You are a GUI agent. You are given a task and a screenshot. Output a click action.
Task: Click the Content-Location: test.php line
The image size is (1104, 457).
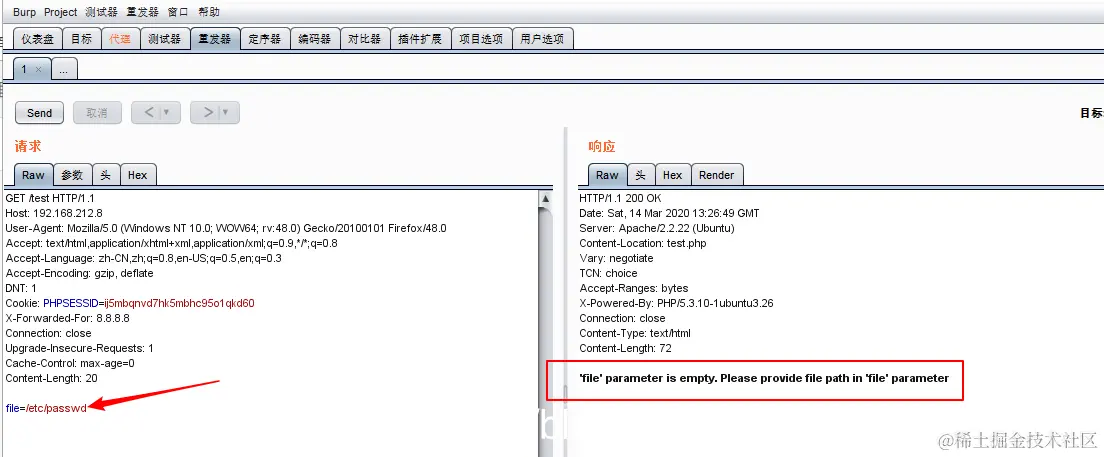coord(643,243)
